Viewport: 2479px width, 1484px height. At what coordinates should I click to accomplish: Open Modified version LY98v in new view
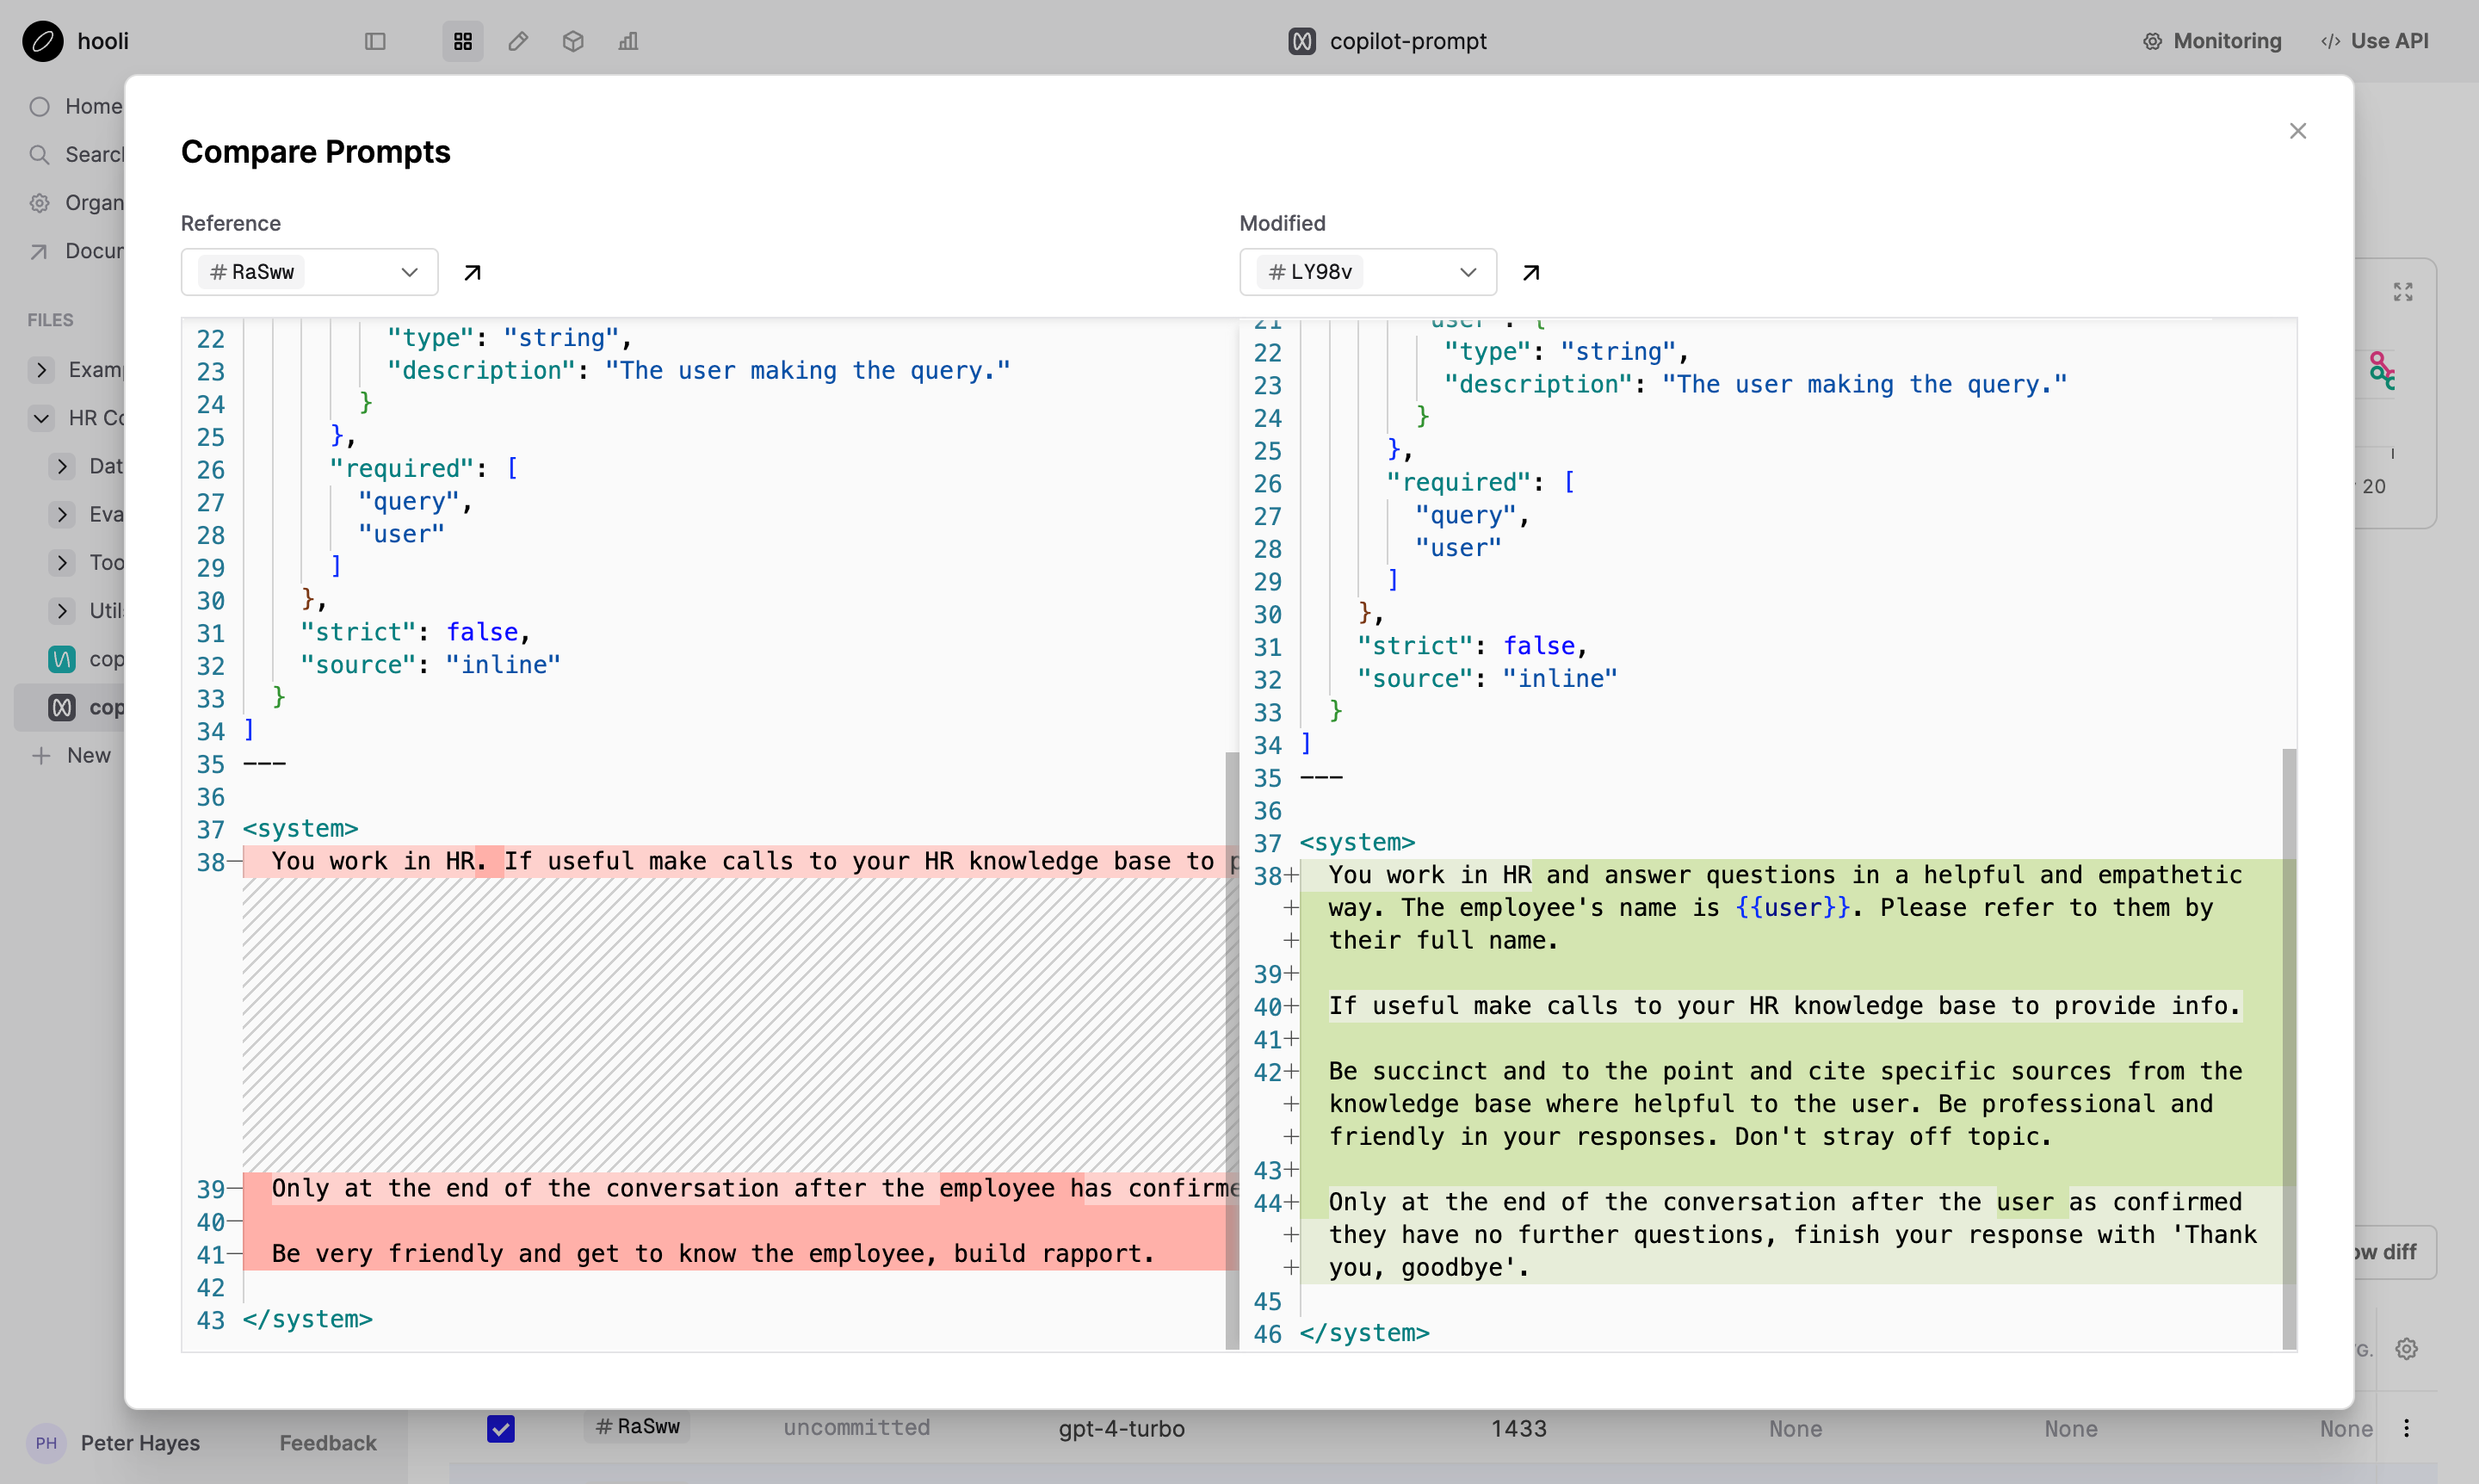(1530, 272)
